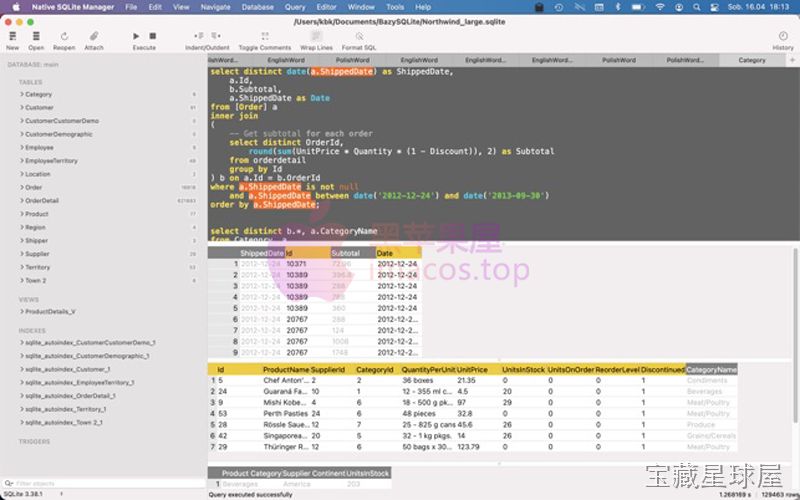Viewport: 800px width, 500px height.
Task: Click the Wrap Lines toolbar icon
Action: pyautogui.click(x=316, y=36)
